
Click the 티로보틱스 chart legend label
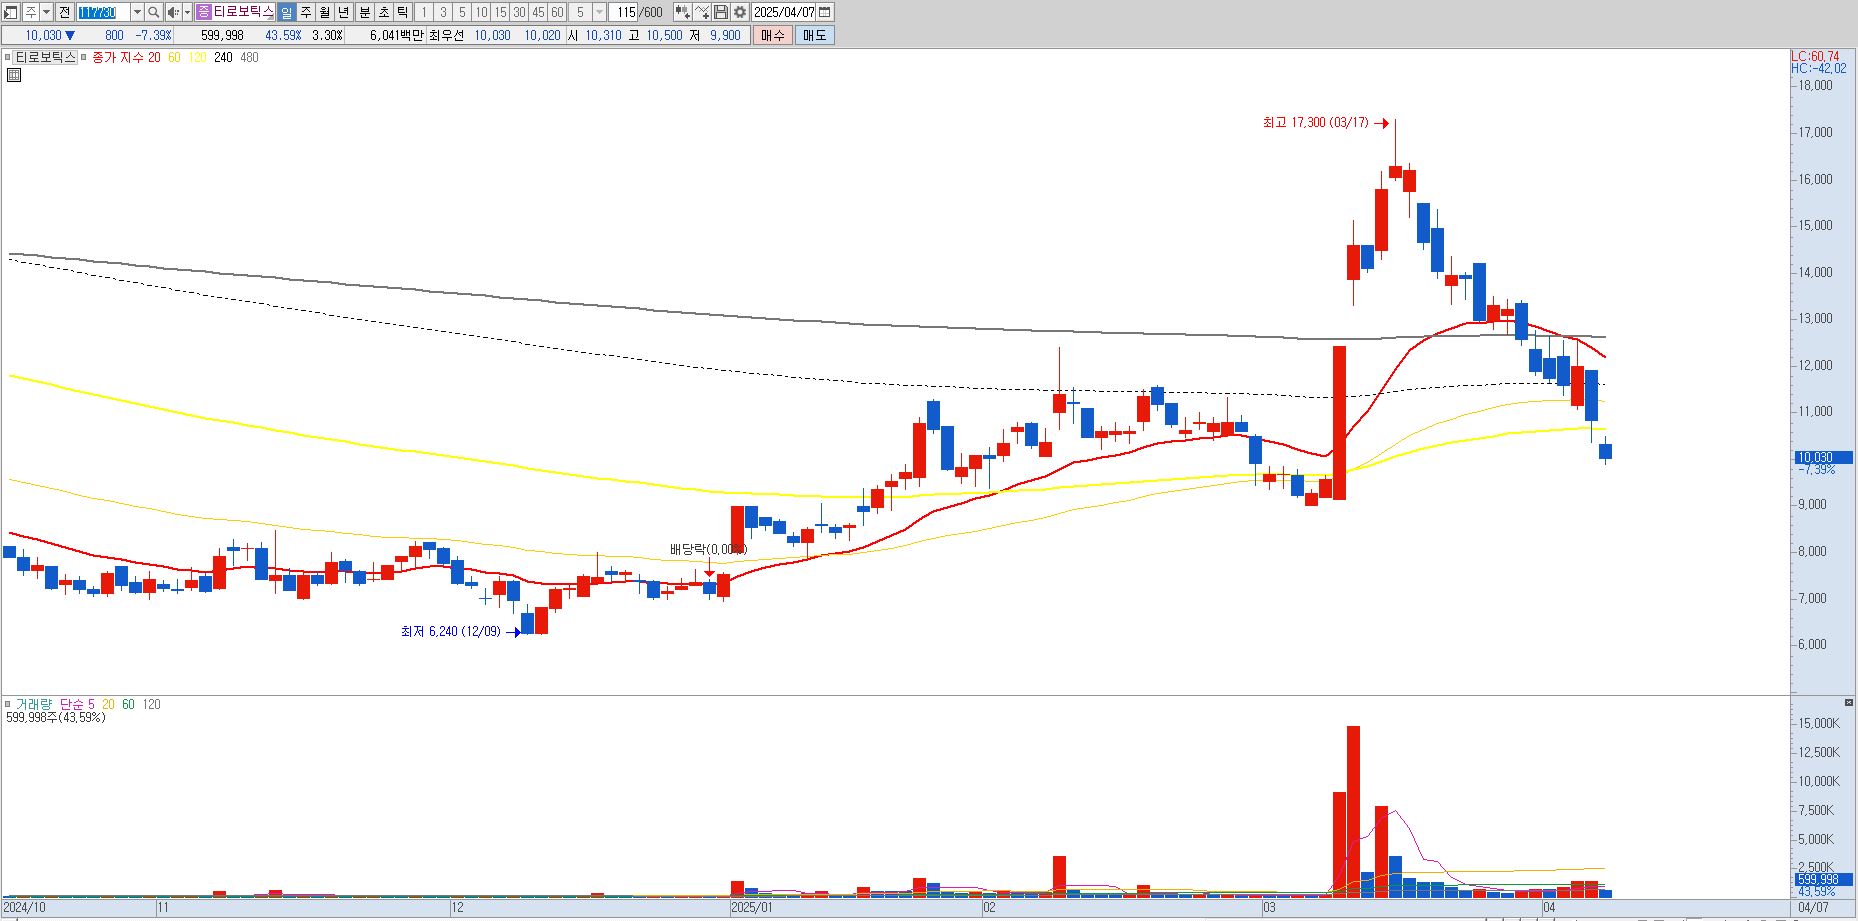pyautogui.click(x=45, y=57)
